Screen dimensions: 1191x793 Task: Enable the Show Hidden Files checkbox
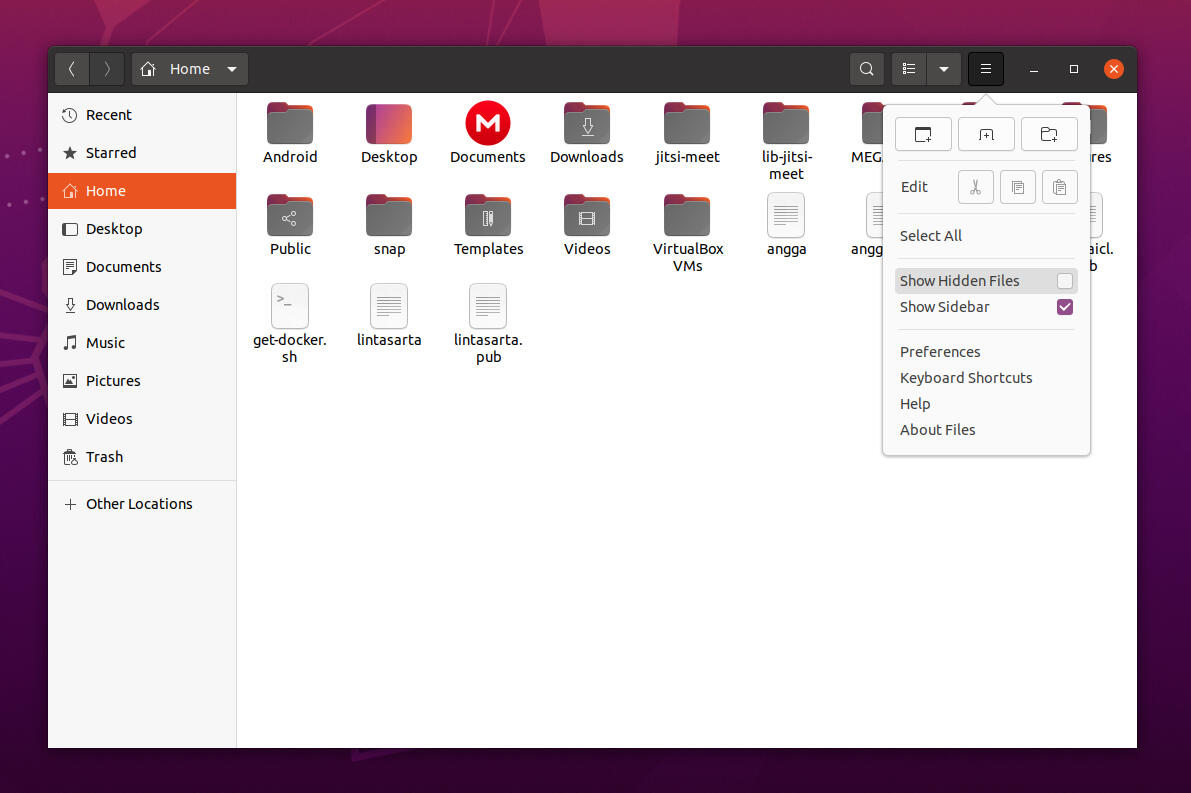pos(1065,281)
